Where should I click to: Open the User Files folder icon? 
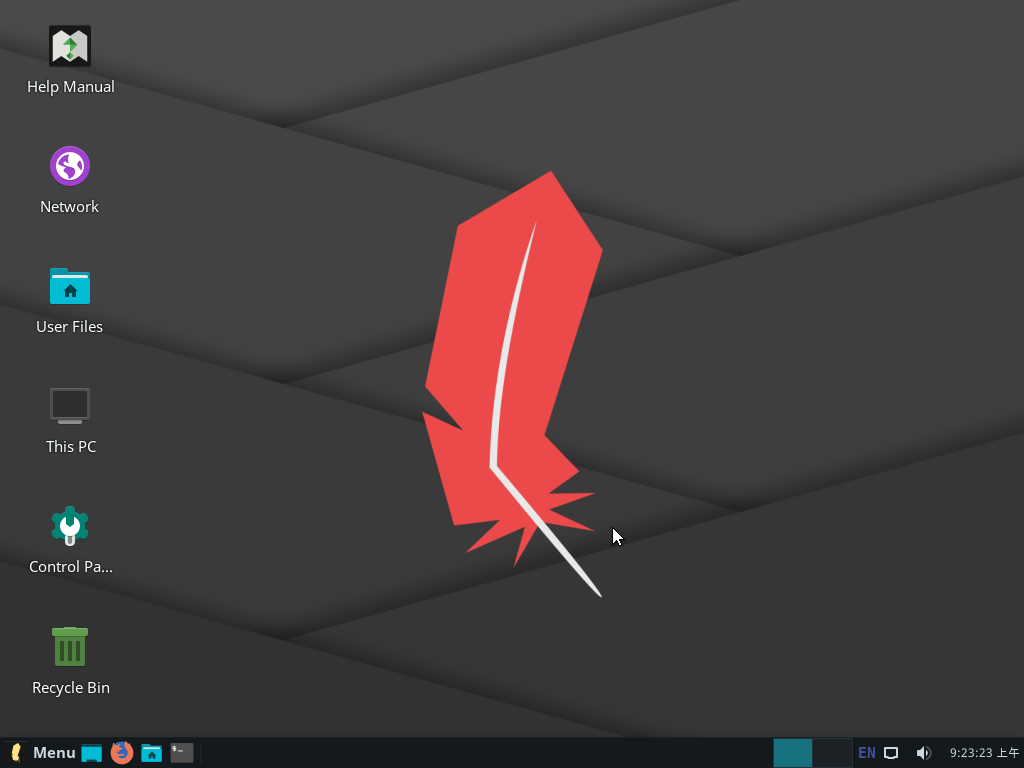70,286
